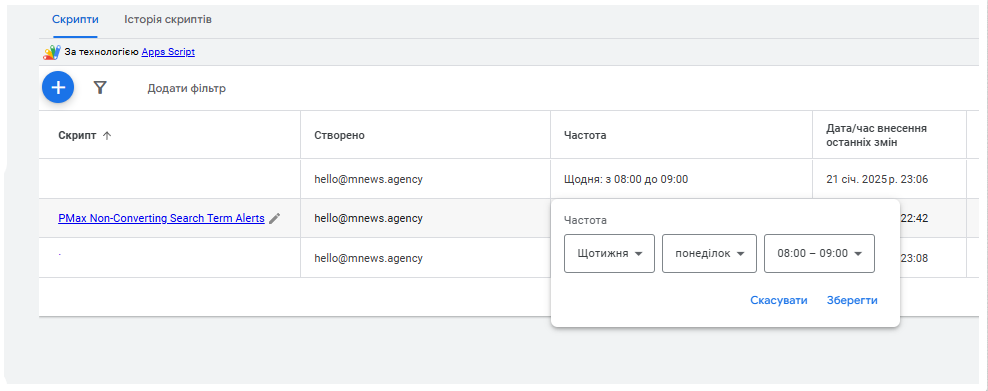Open the понеділок day dropdown

pos(709,253)
